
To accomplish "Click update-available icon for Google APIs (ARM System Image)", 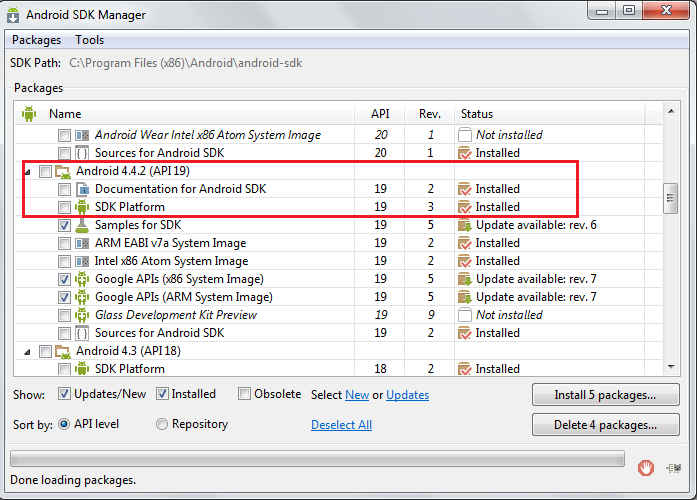I will tap(465, 297).
